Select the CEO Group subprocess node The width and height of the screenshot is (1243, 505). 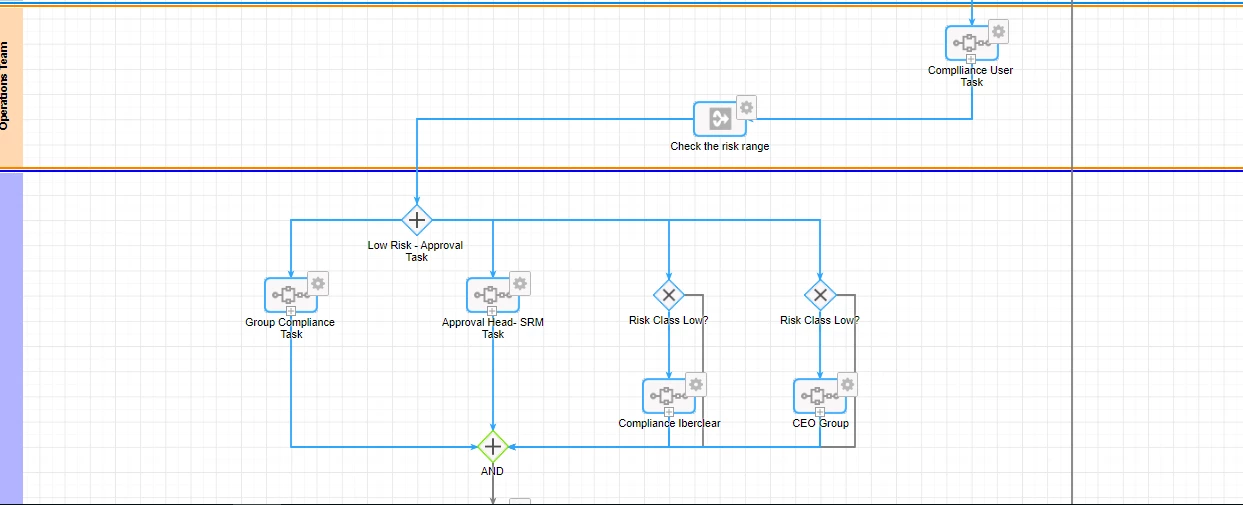(x=820, y=396)
